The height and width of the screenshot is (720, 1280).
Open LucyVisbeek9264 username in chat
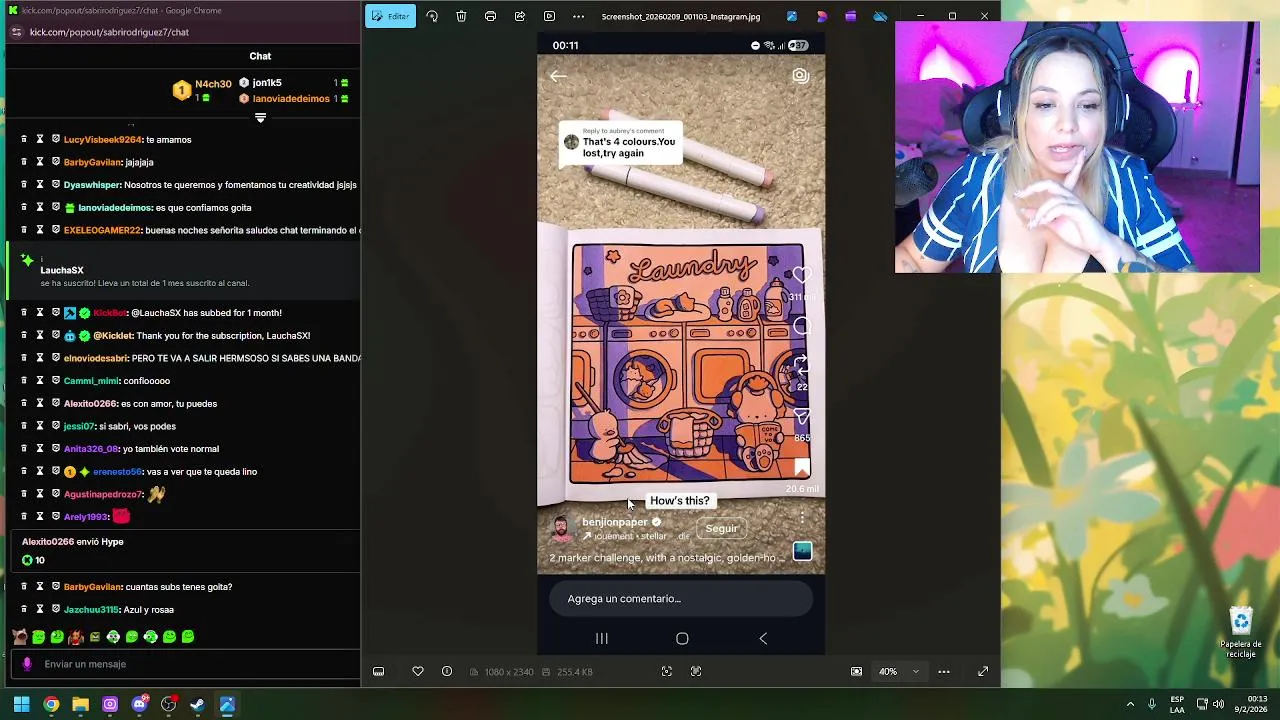[x=102, y=140]
